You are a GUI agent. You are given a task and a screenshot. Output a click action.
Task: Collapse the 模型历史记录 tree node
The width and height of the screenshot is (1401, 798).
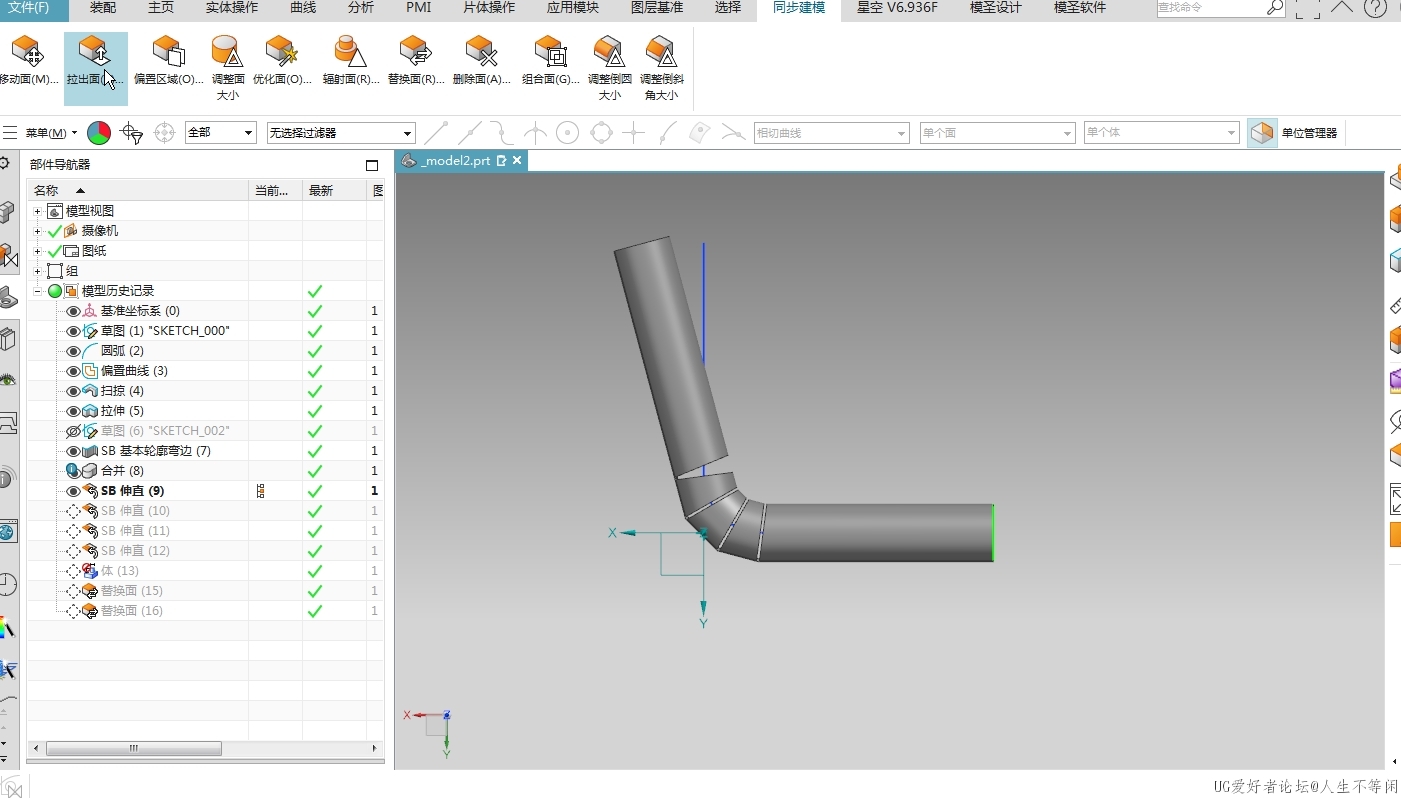38,291
